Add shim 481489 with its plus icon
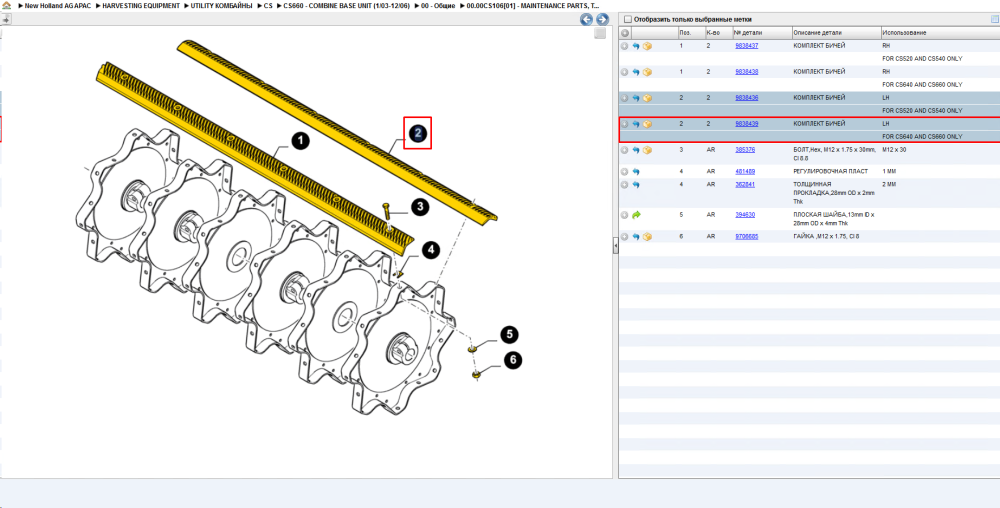The height and width of the screenshot is (508, 1000). pyautogui.click(x=625, y=172)
